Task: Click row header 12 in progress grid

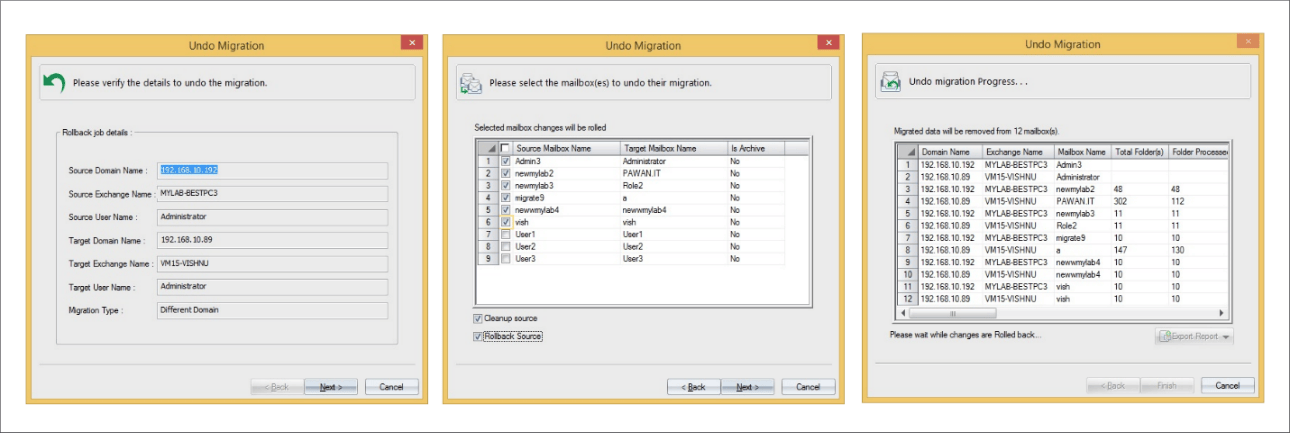Action: coord(906,298)
